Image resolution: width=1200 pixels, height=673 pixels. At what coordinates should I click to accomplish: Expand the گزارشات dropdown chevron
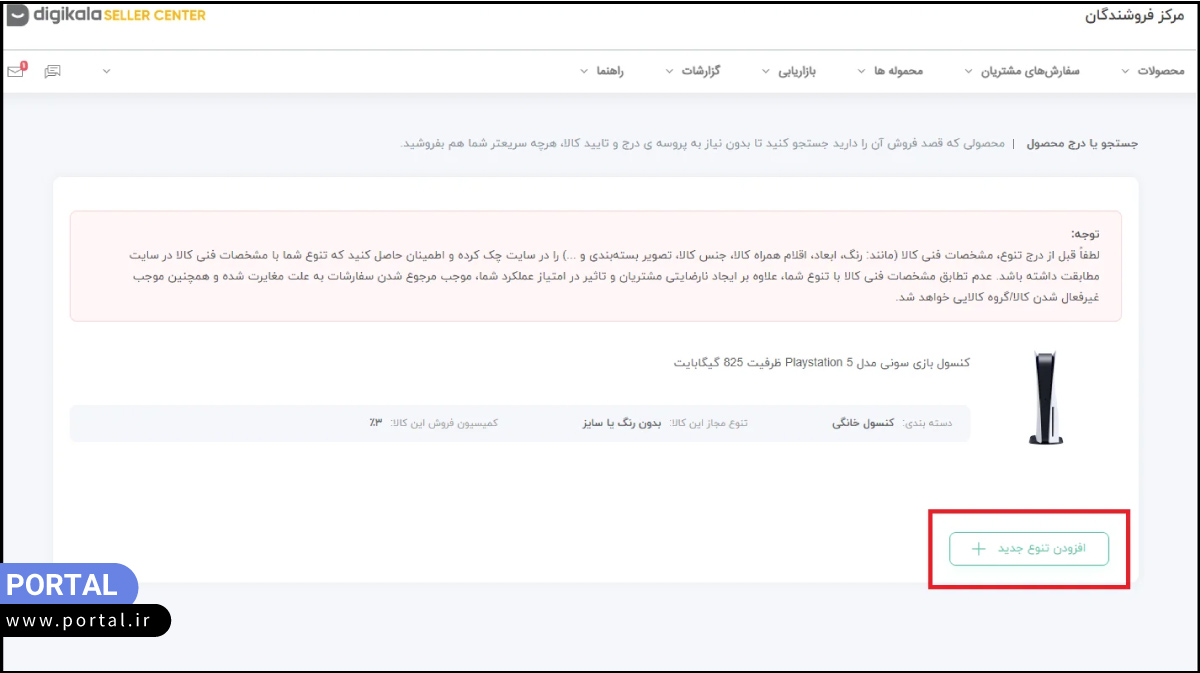pos(671,70)
